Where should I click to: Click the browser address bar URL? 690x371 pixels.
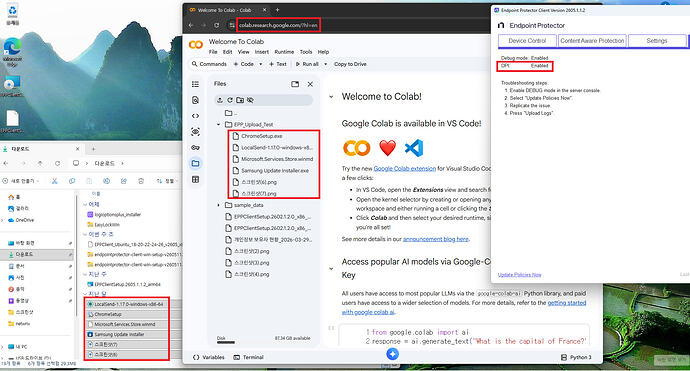point(278,25)
